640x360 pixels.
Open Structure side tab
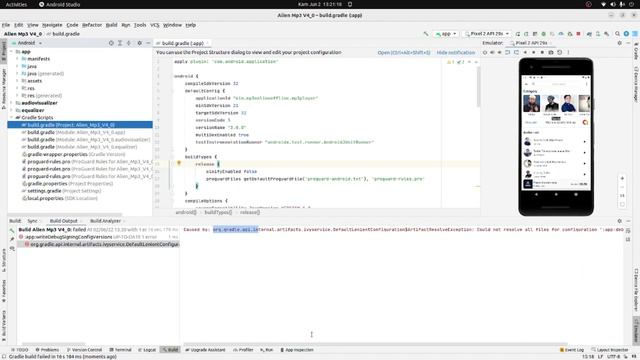[x=4, y=260]
